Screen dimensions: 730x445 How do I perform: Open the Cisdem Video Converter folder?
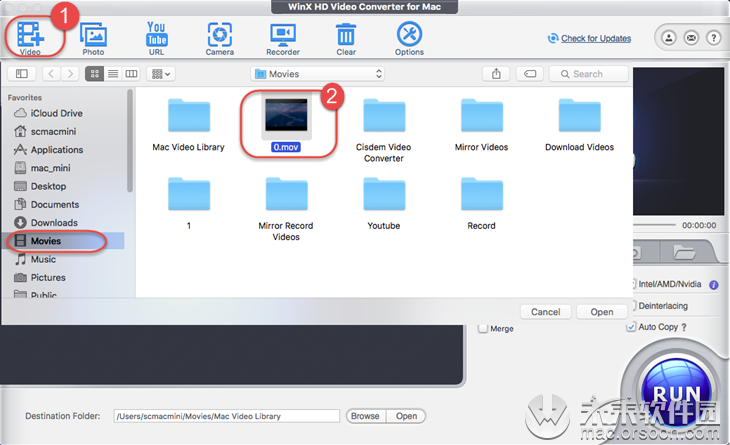coord(384,115)
